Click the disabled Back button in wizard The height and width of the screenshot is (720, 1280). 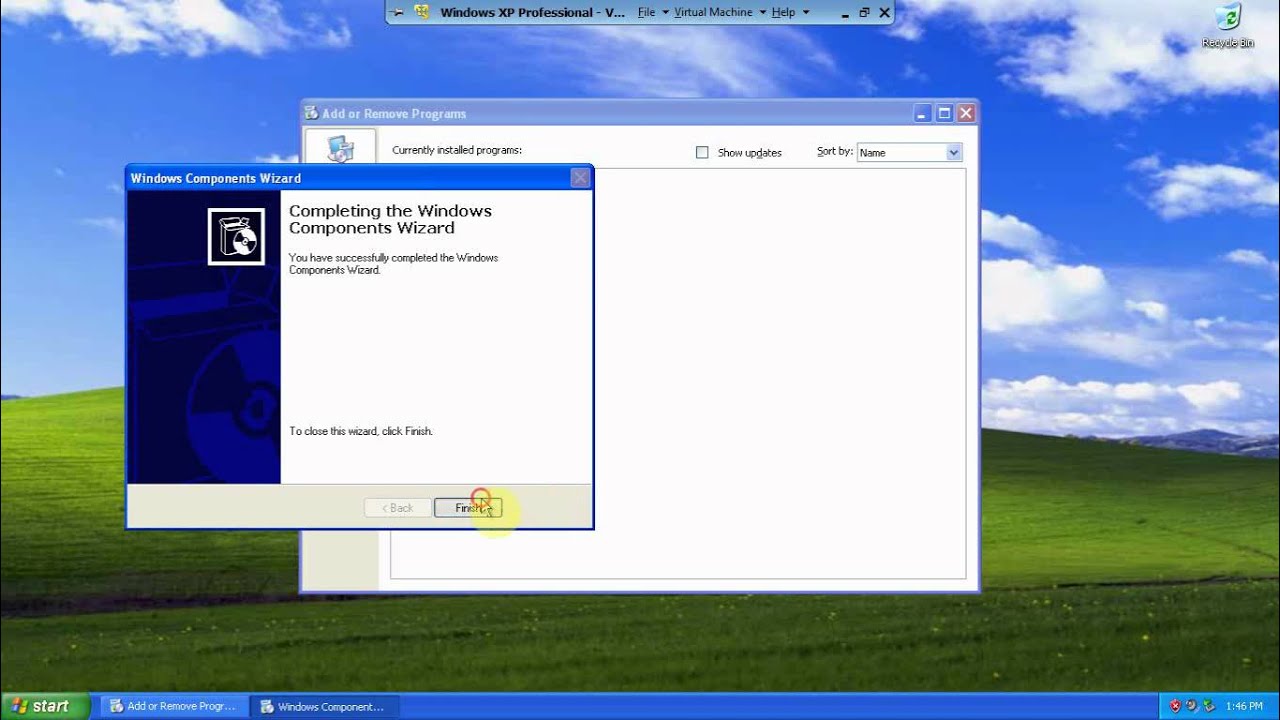pos(398,508)
